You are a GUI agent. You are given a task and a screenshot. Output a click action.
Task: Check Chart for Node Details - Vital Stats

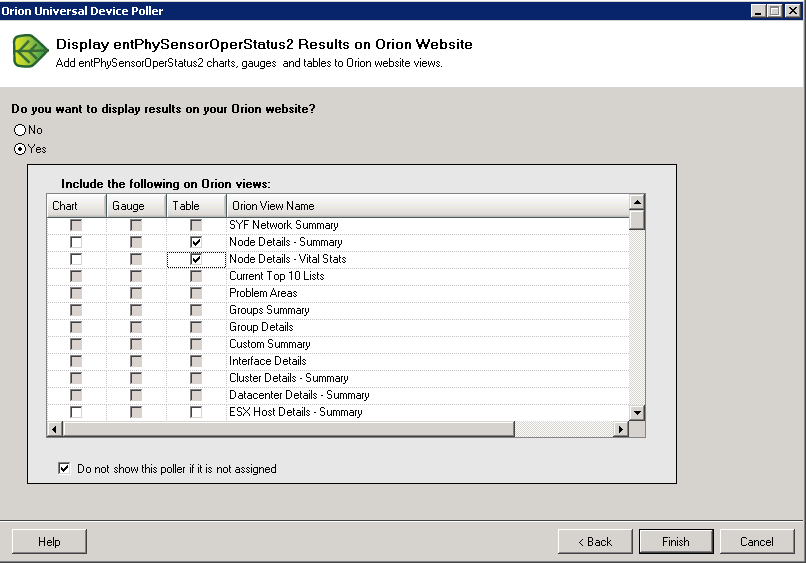click(x=76, y=259)
